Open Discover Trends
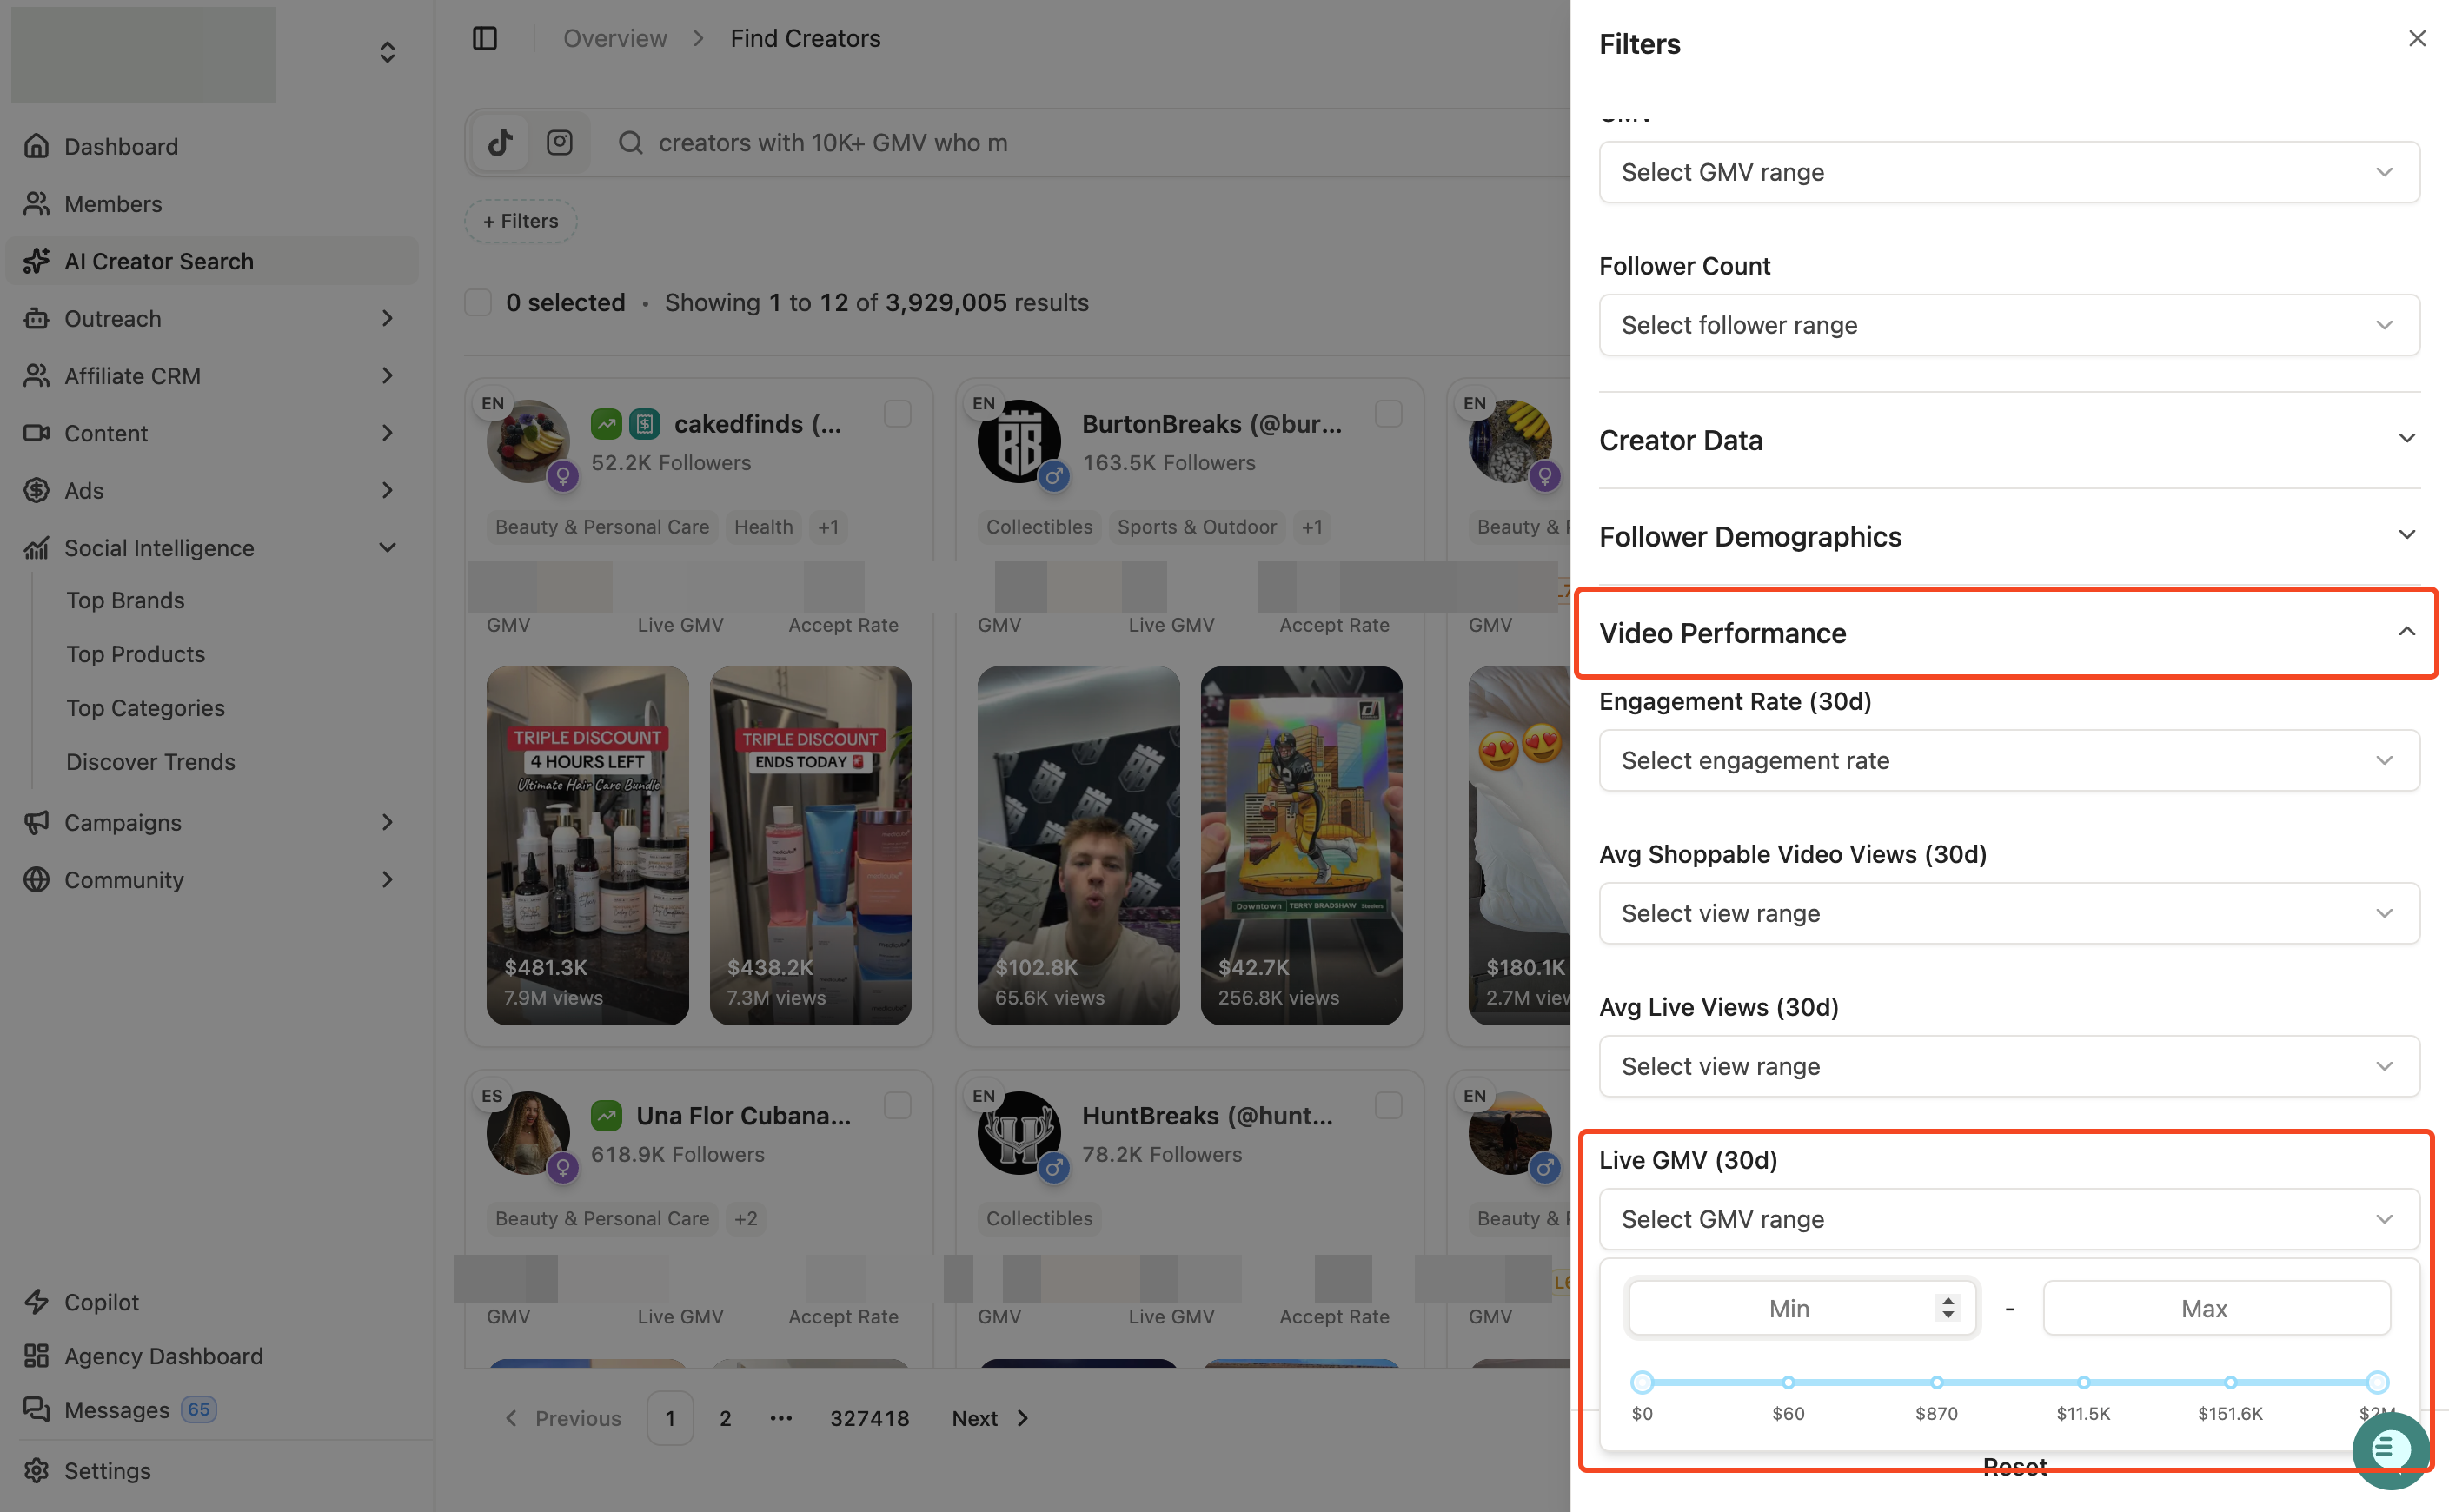 click(151, 762)
